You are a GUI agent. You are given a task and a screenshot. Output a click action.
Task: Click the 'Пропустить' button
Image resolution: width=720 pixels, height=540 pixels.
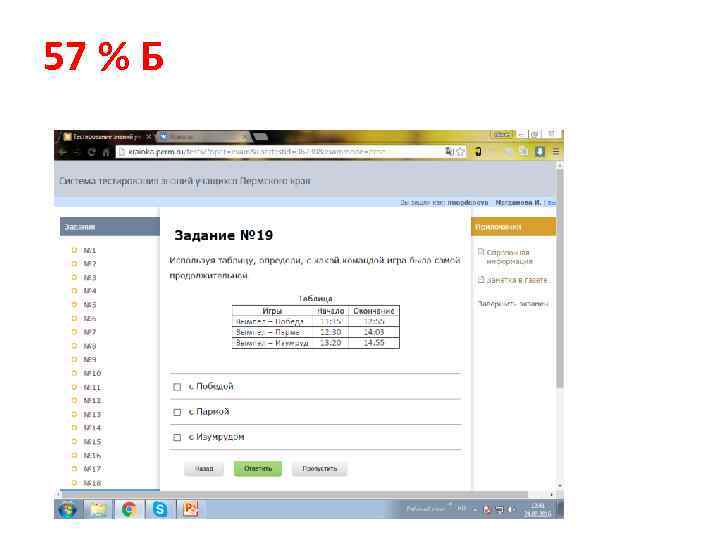[x=320, y=469]
